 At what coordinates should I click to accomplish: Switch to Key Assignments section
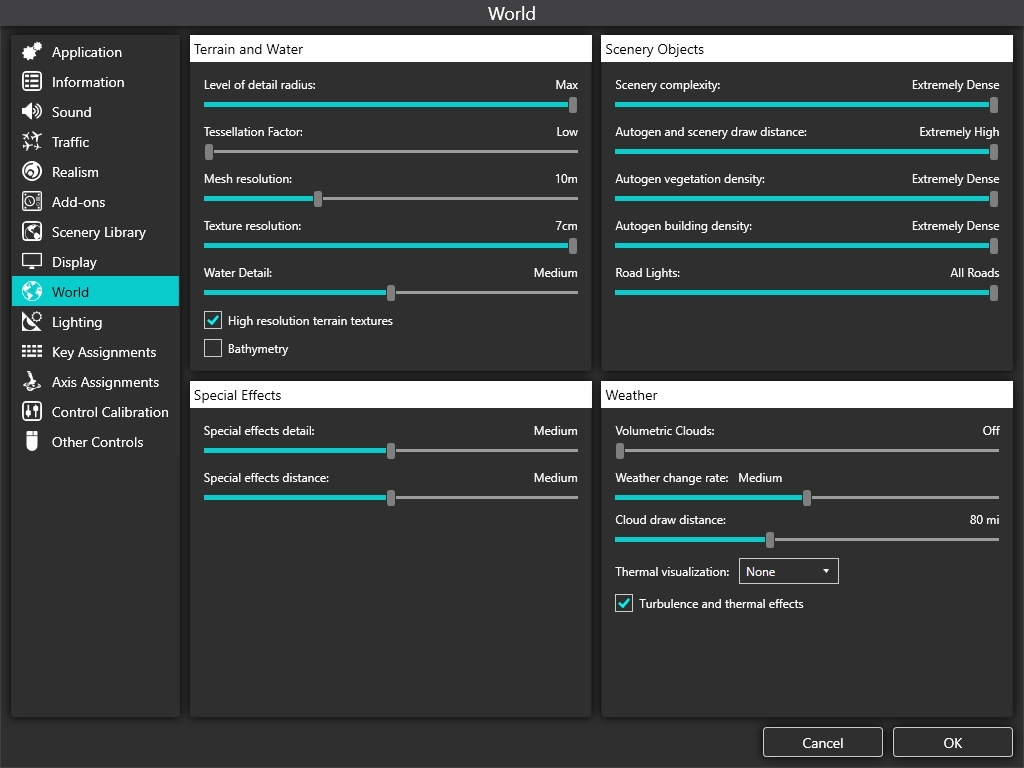point(103,352)
